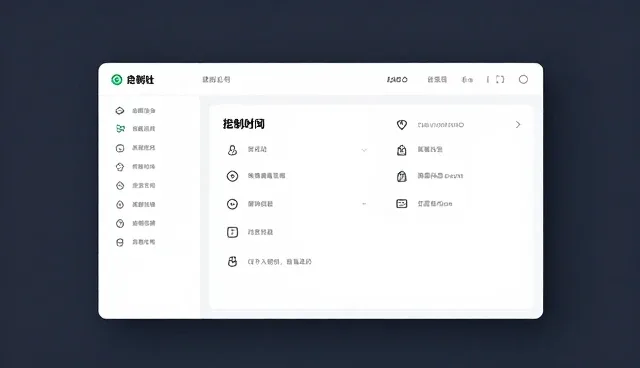This screenshot has width=640, height=368.
Task: Click the rounded square document icon
Action: [x=232, y=232]
